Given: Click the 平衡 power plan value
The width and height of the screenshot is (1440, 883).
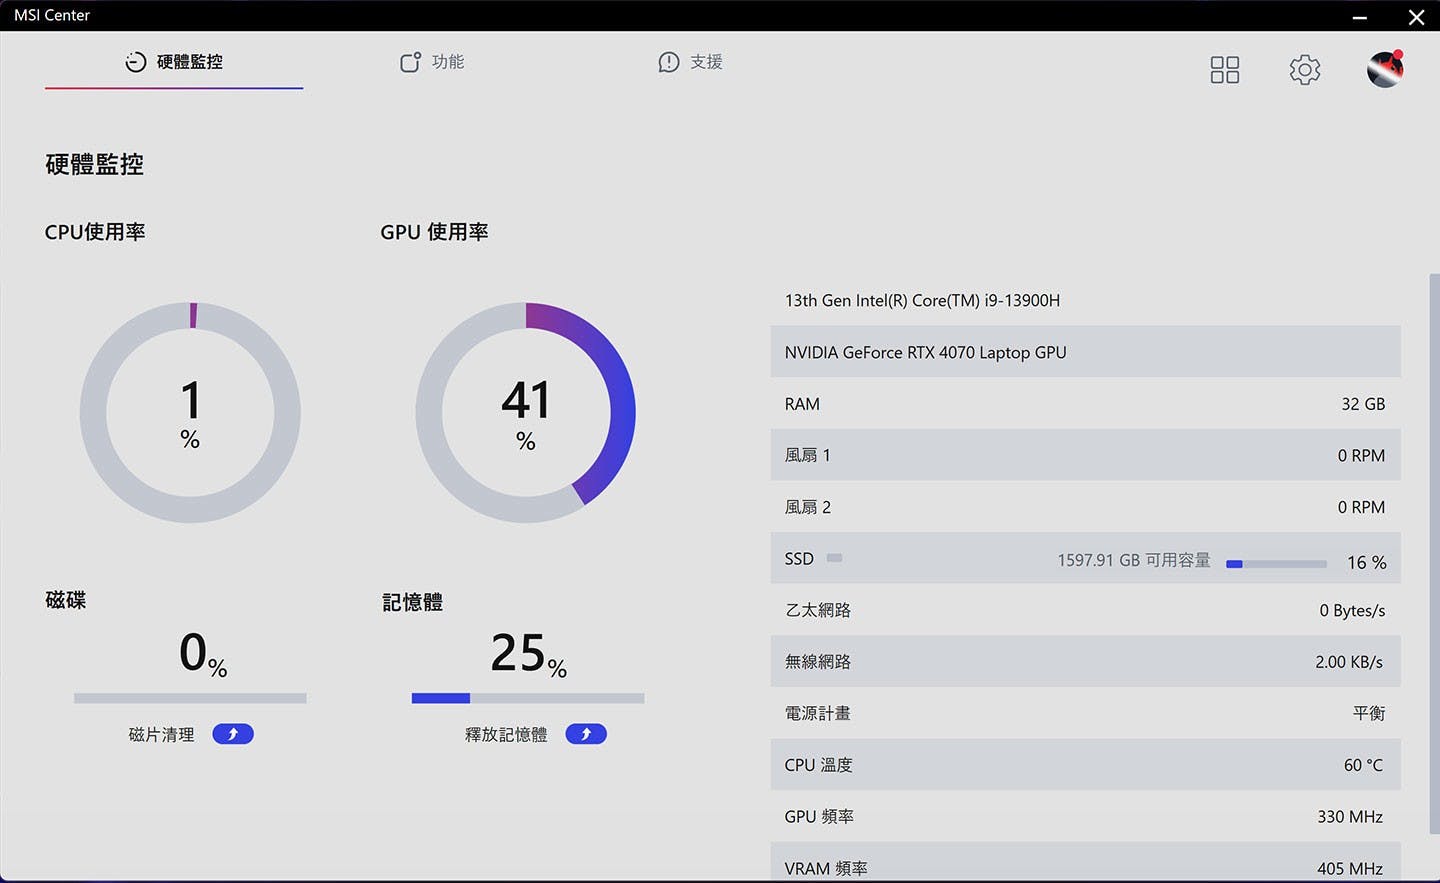Looking at the screenshot, I should [x=1369, y=713].
